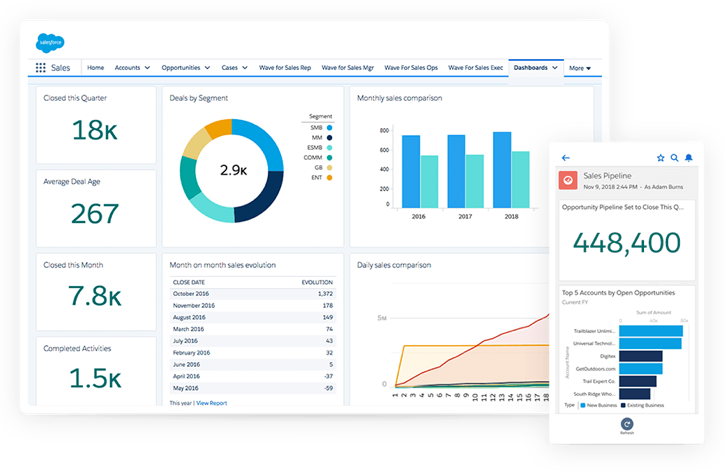Click the red Sales Pipeline dashboard icon
The width and height of the screenshot is (725, 474).
(x=568, y=180)
